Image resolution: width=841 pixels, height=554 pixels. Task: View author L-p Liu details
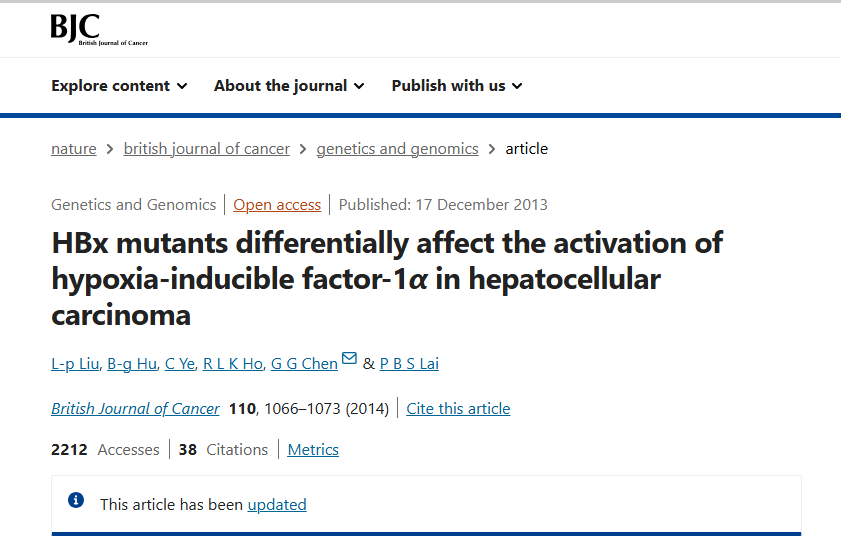pos(75,364)
